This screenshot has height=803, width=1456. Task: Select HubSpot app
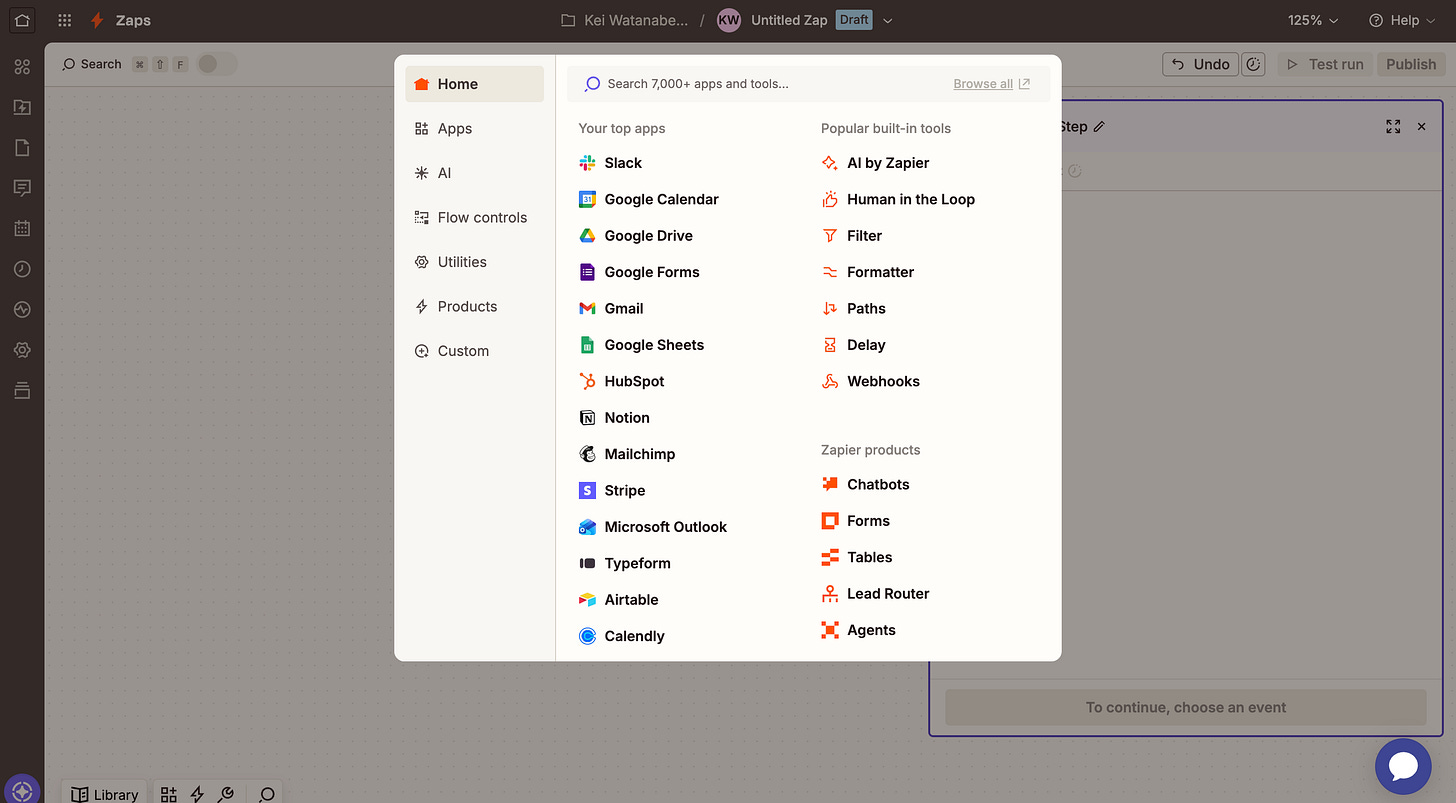coord(621,381)
